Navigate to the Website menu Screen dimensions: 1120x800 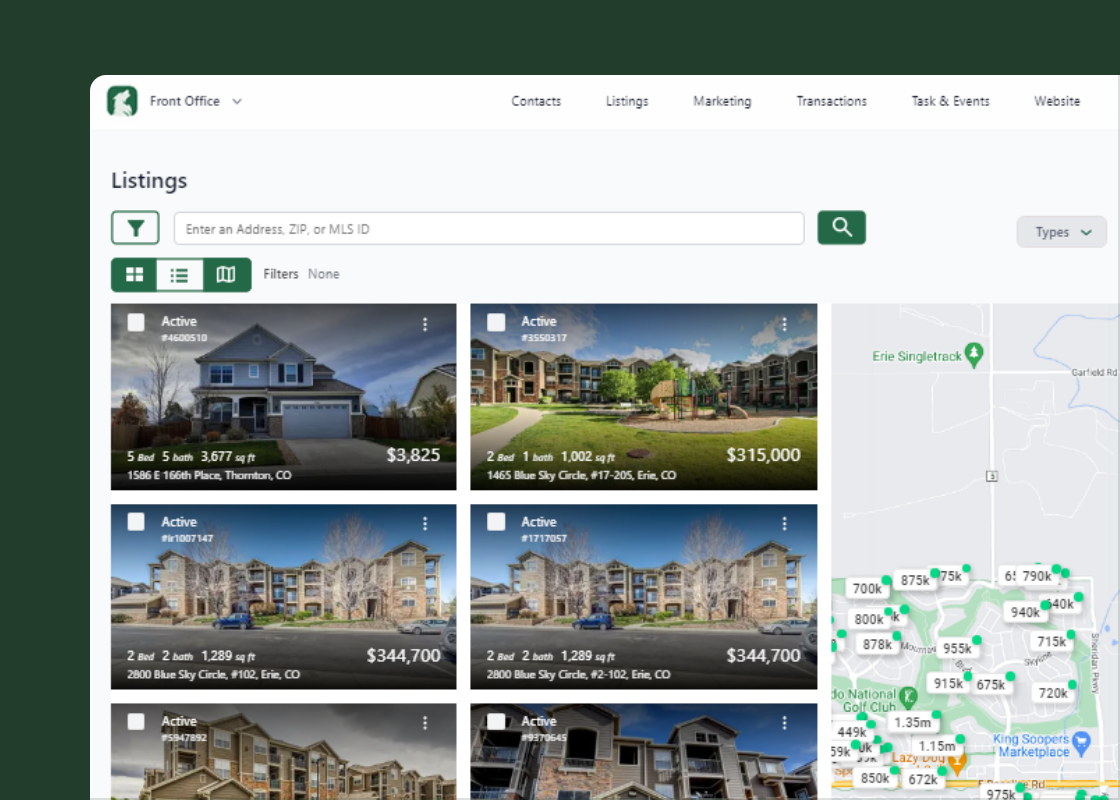(x=1057, y=101)
